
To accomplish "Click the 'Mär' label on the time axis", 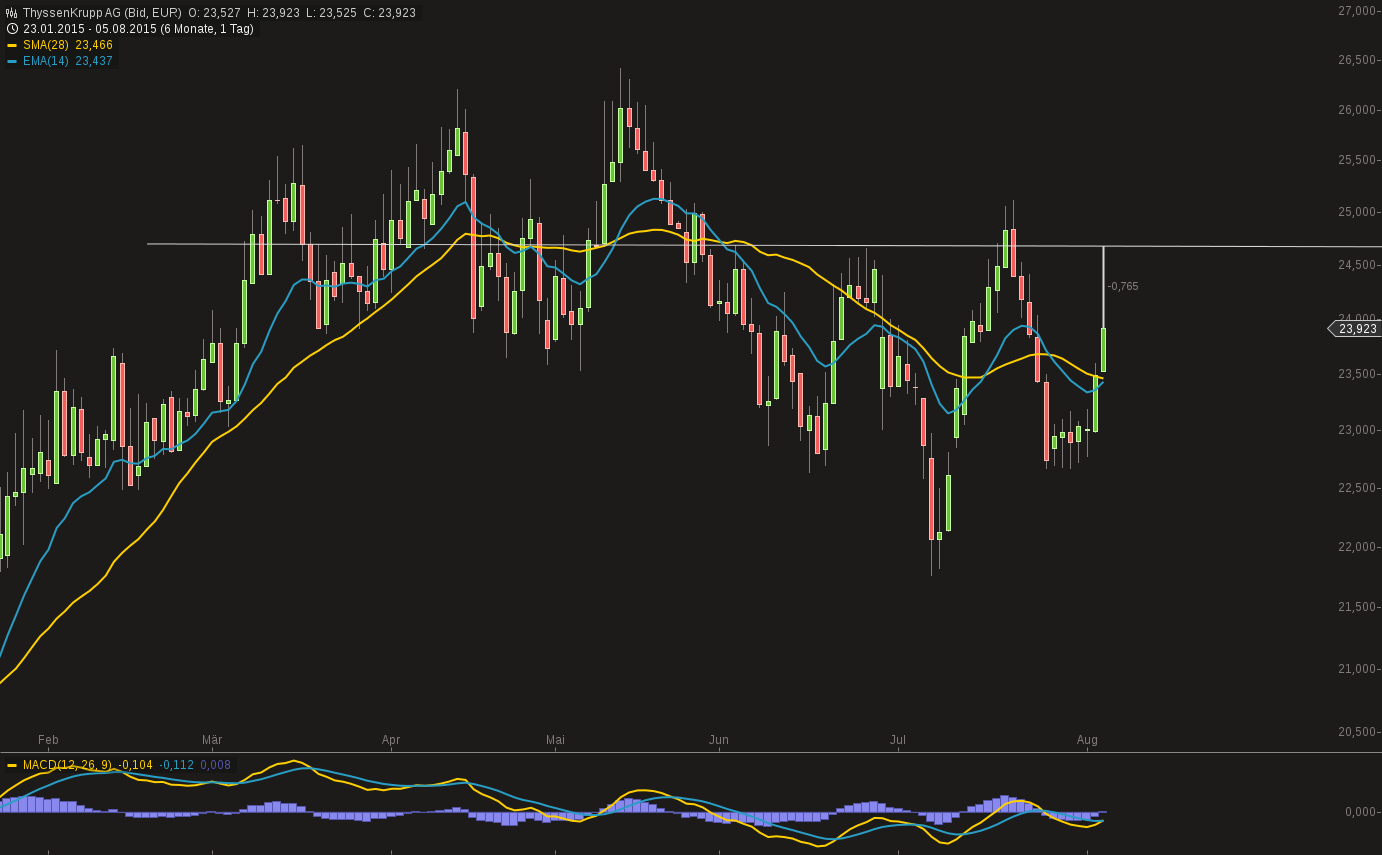I will (212, 740).
